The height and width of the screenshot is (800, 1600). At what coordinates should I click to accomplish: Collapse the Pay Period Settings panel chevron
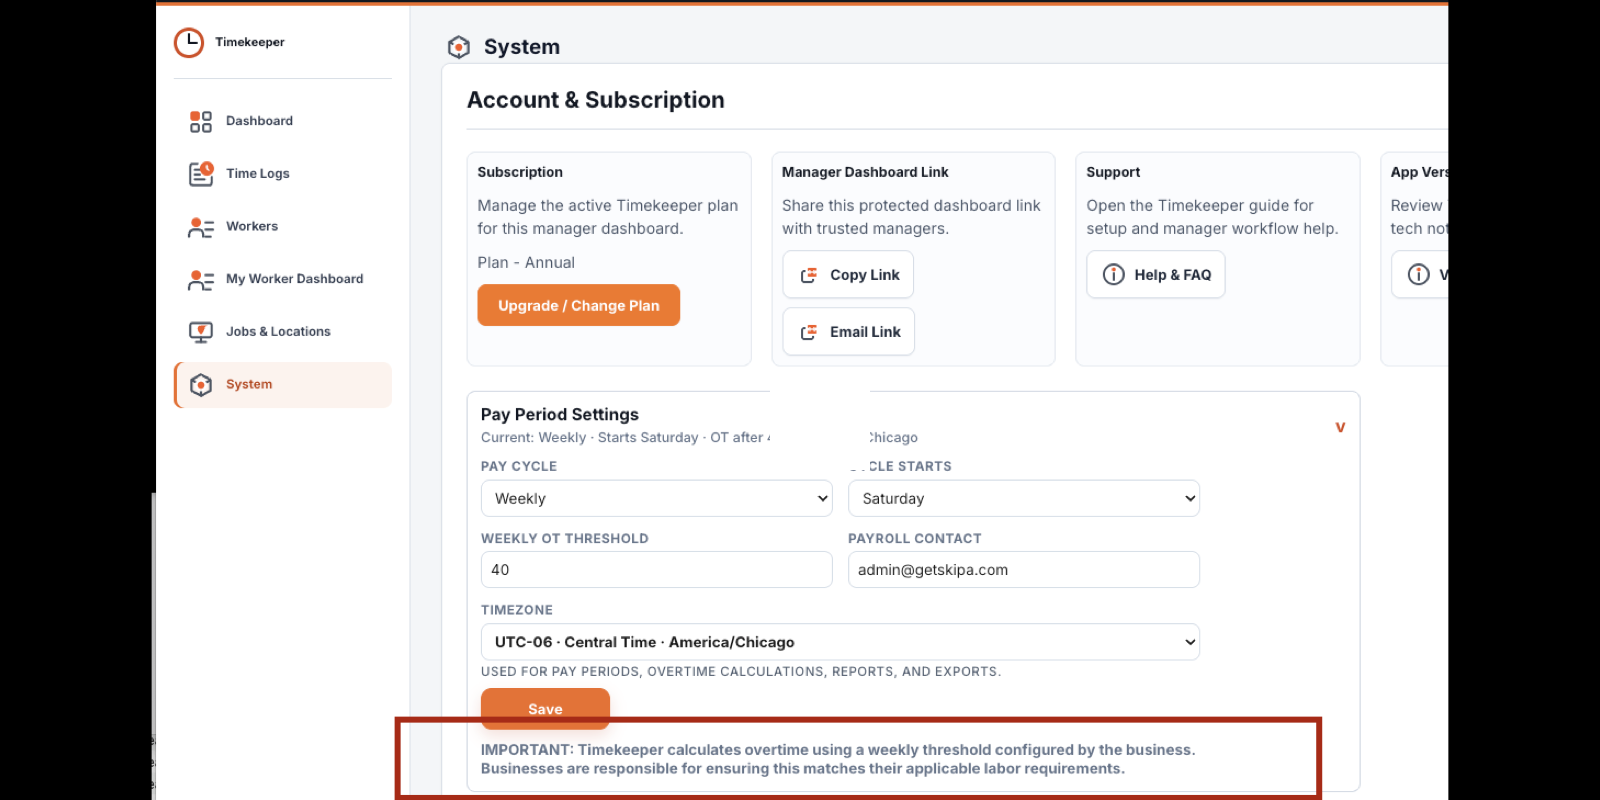(x=1340, y=427)
